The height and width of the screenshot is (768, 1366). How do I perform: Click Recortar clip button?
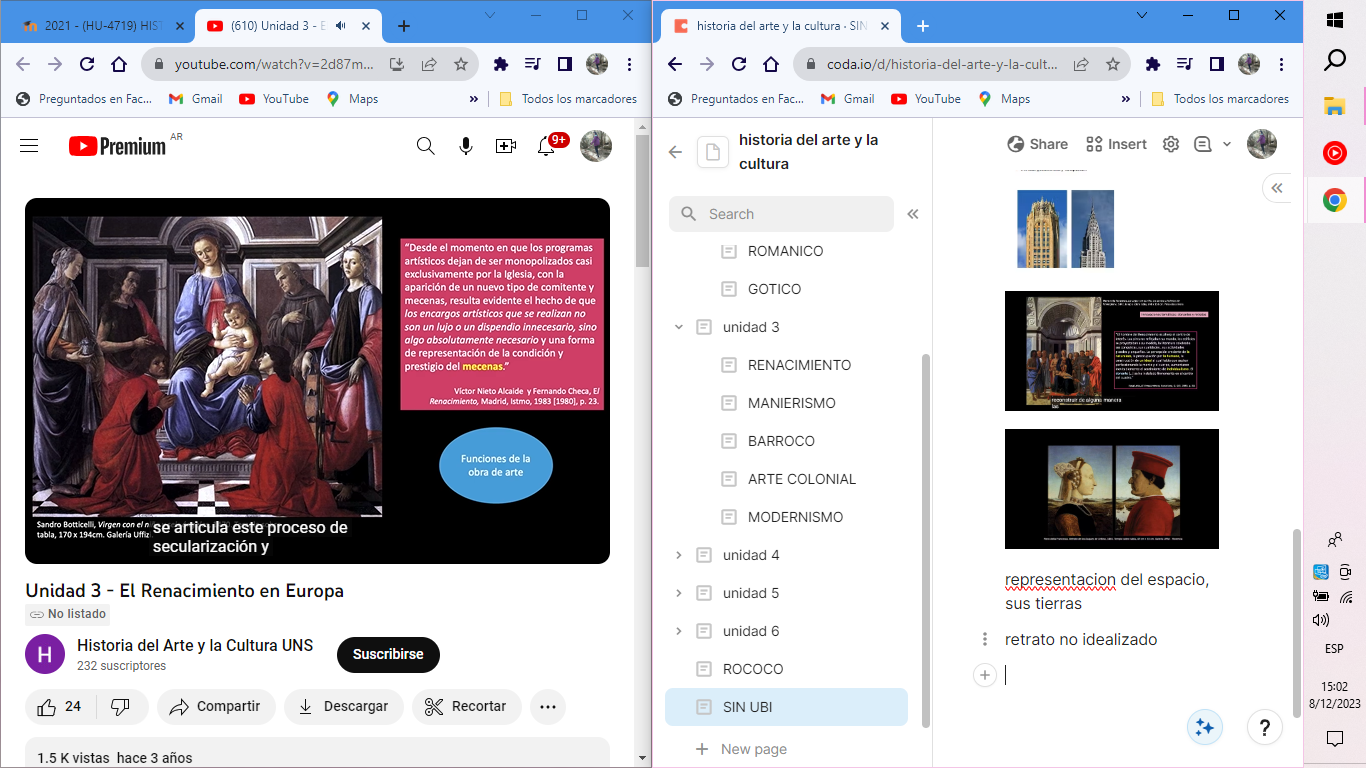point(466,706)
